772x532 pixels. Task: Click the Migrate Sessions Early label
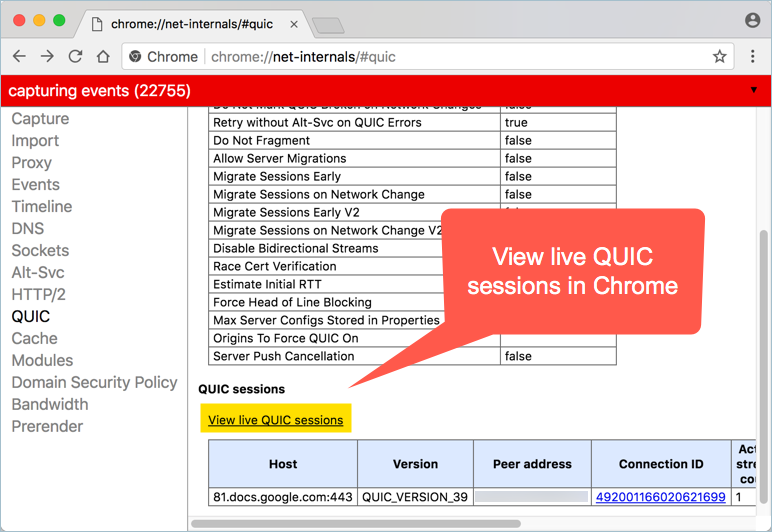277,177
